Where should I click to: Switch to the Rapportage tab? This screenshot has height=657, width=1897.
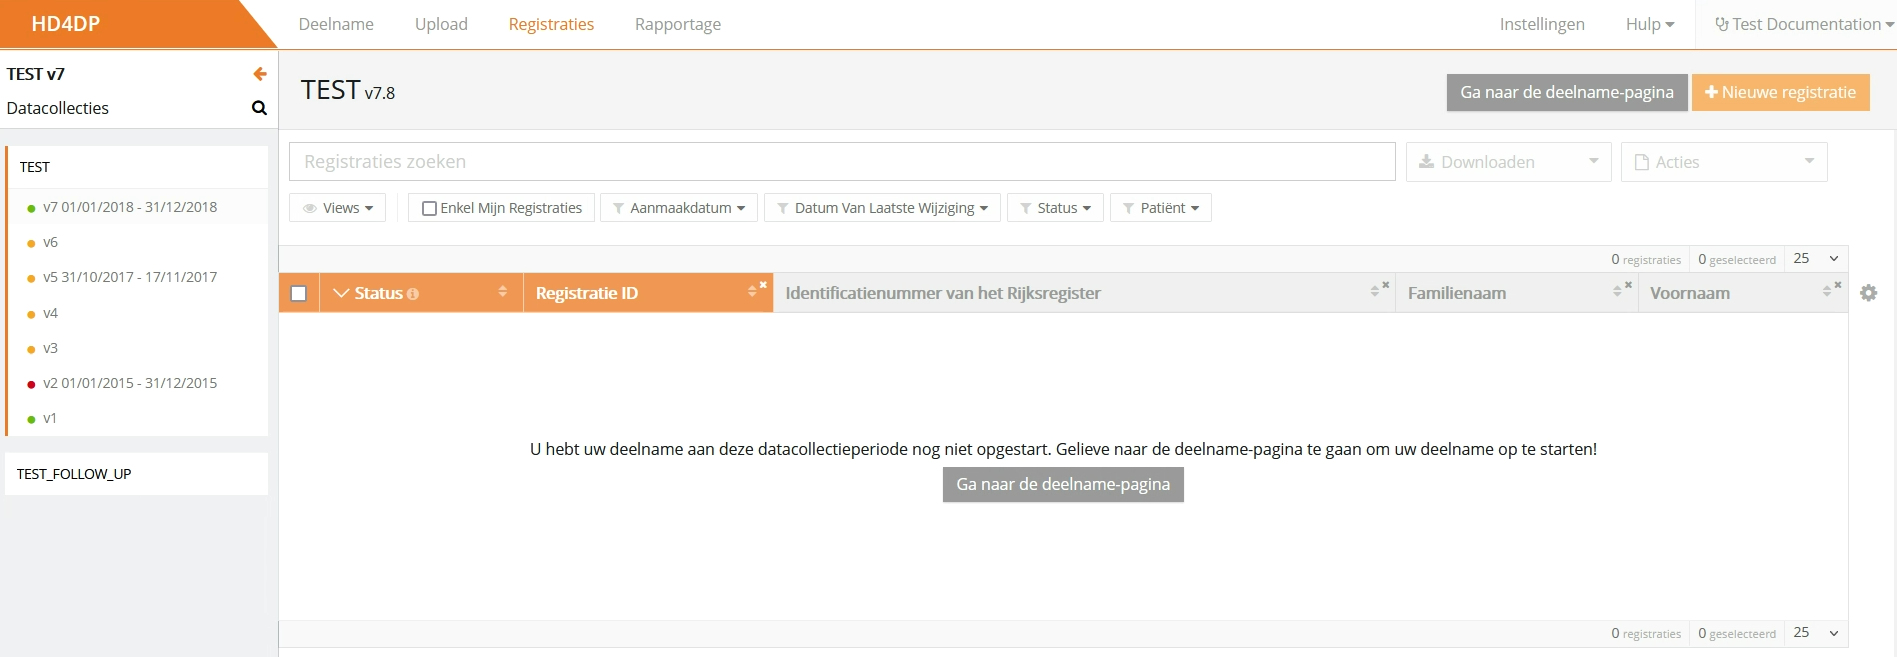pos(677,24)
